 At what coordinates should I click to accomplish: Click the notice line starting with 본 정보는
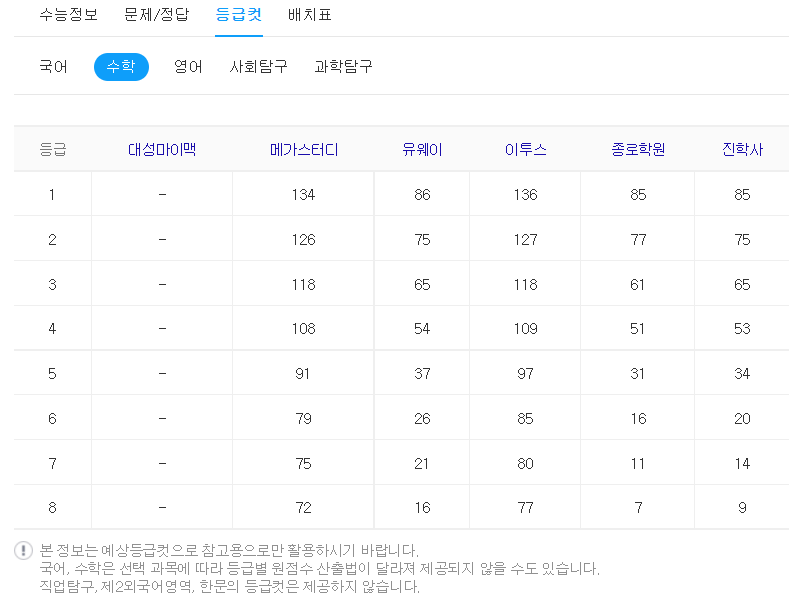[229, 550]
